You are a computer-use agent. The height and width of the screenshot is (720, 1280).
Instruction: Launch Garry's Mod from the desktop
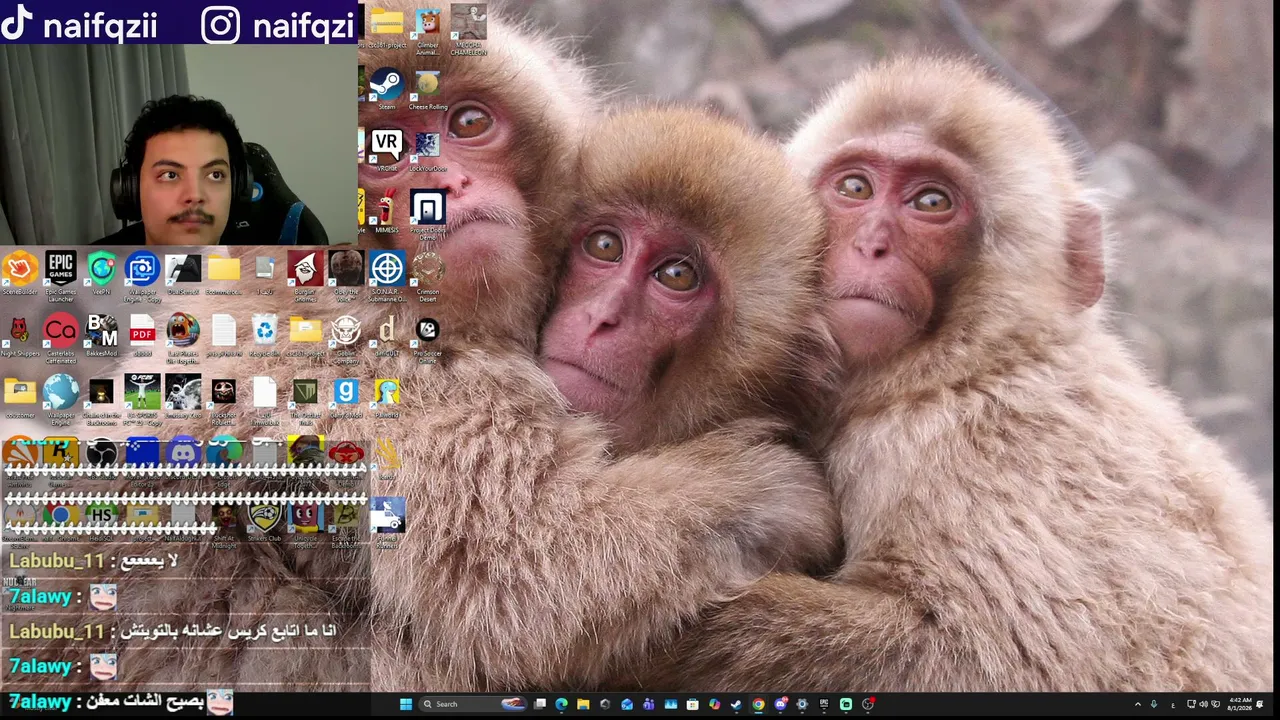coord(346,396)
